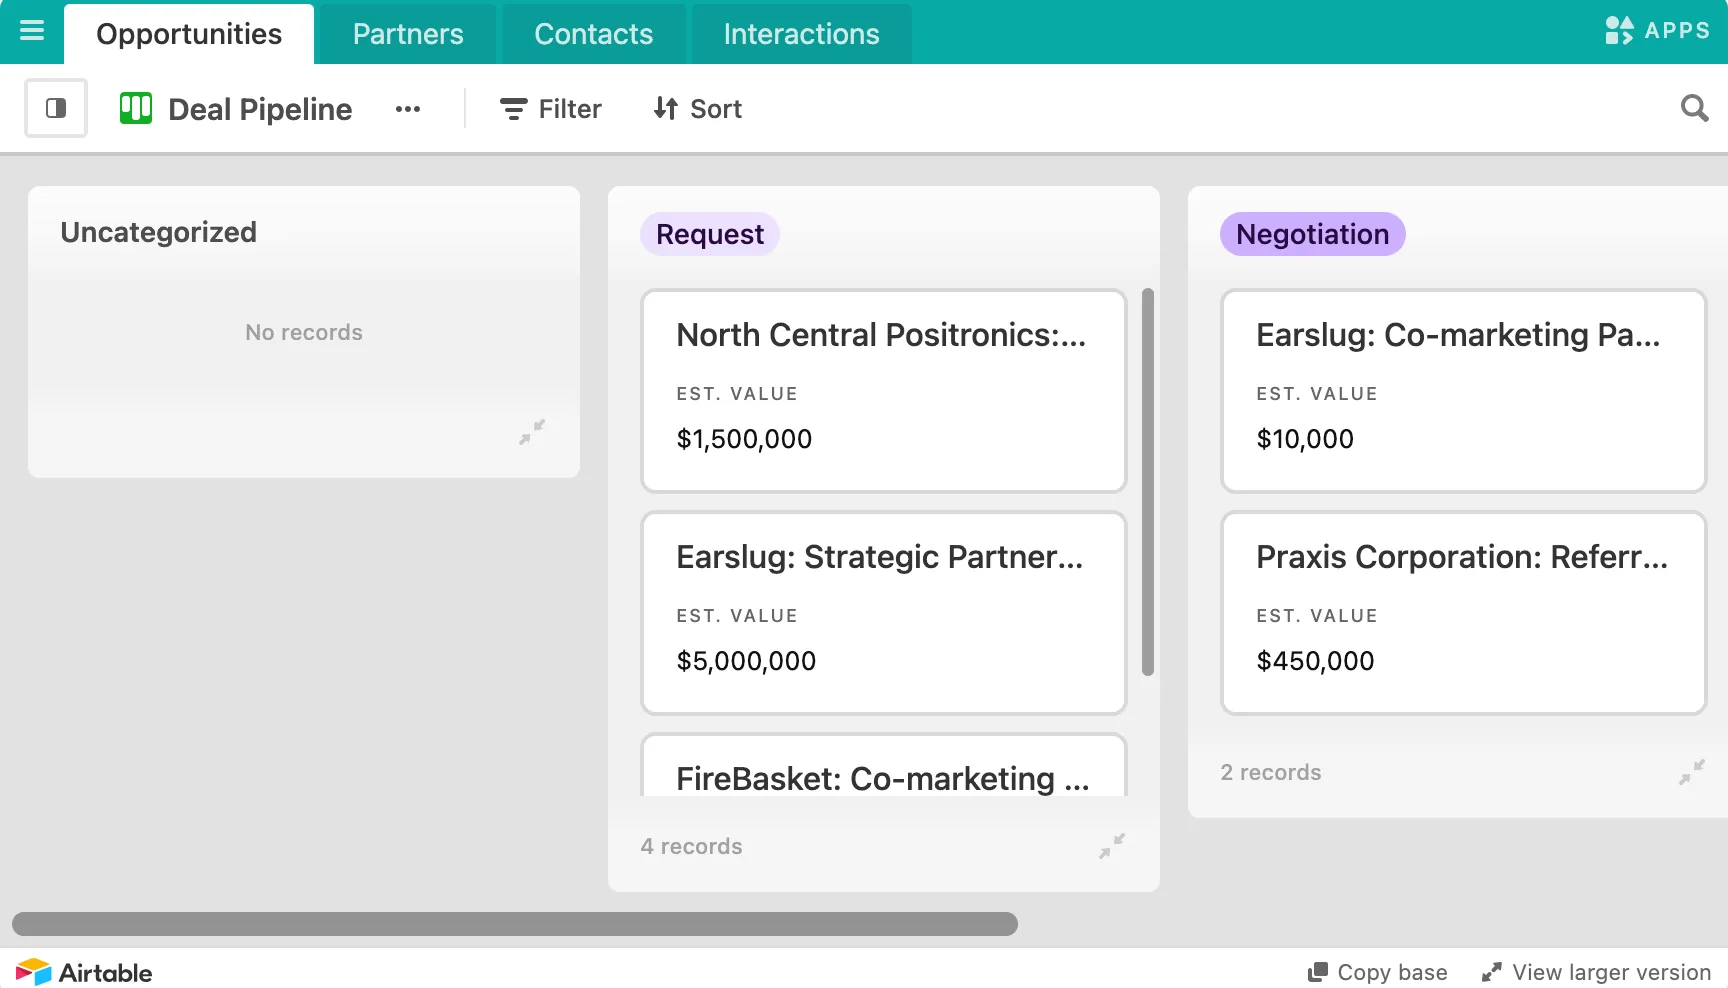The height and width of the screenshot is (988, 1728).
Task: Open the Sort menu
Action: pyautogui.click(x=698, y=109)
